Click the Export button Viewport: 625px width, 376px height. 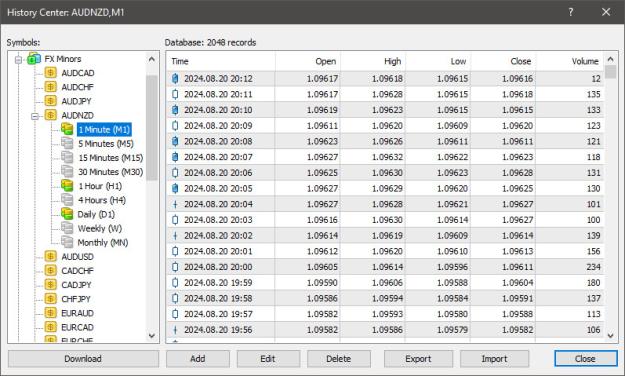click(x=418, y=358)
